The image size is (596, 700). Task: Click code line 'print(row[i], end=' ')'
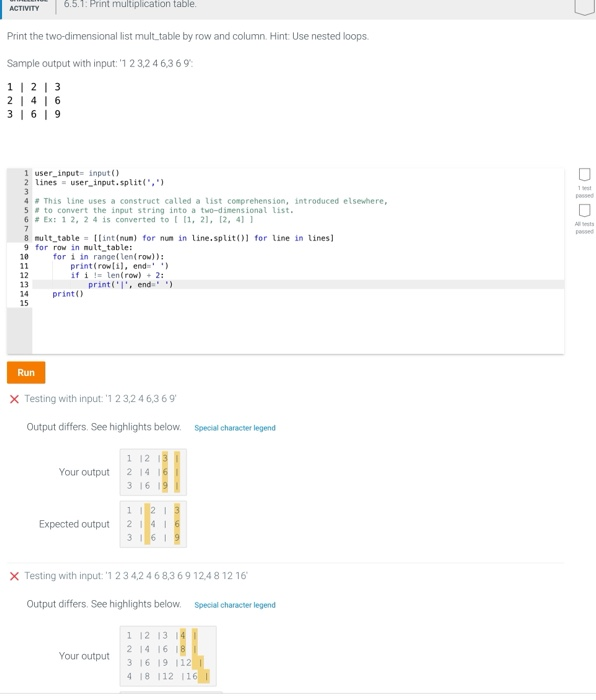[x=119, y=266]
